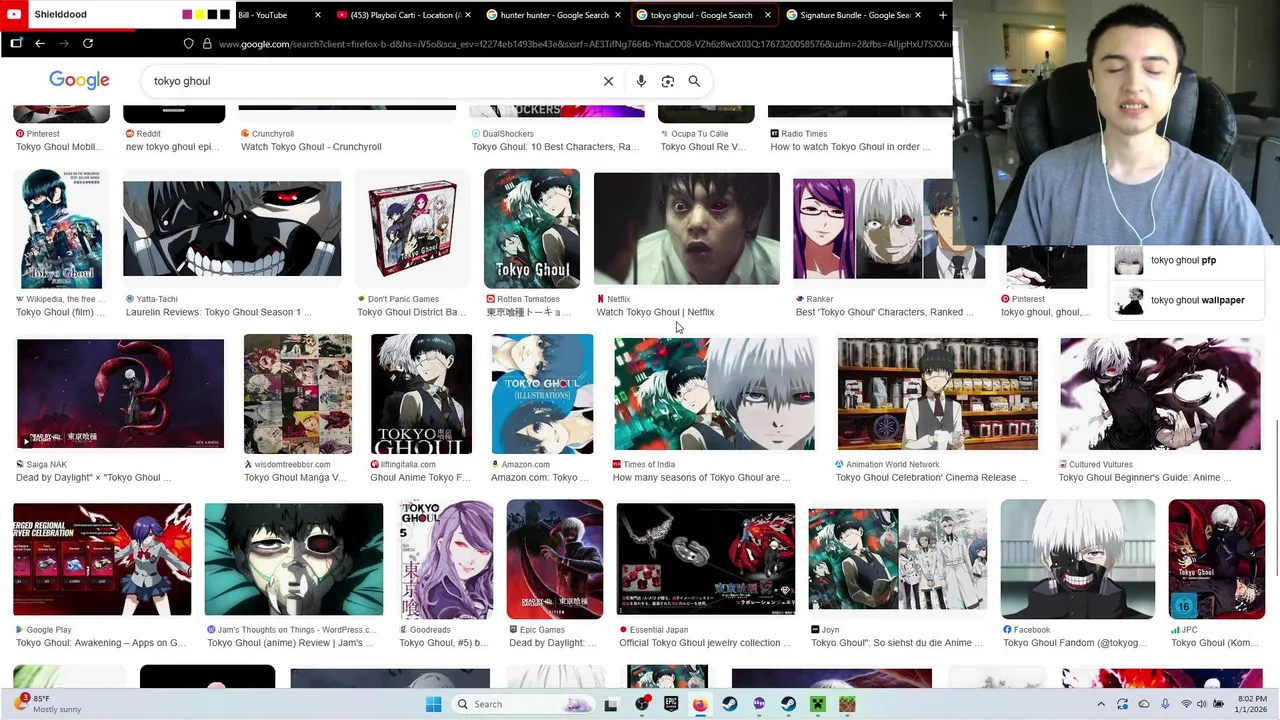Open Wikipedia Tokyo Ghoul (film) result
The image size is (1280, 720).
pyautogui.click(x=60, y=312)
